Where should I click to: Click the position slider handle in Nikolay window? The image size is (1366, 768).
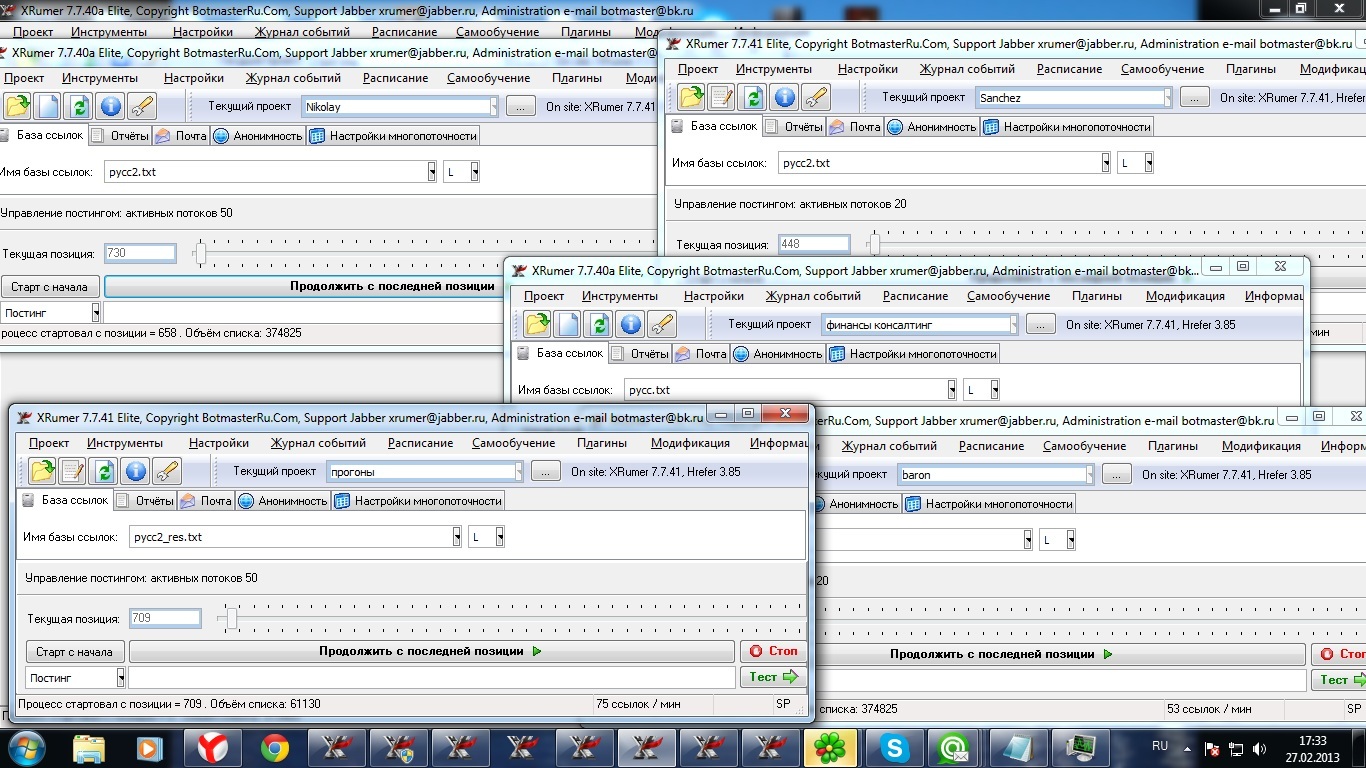(200, 254)
